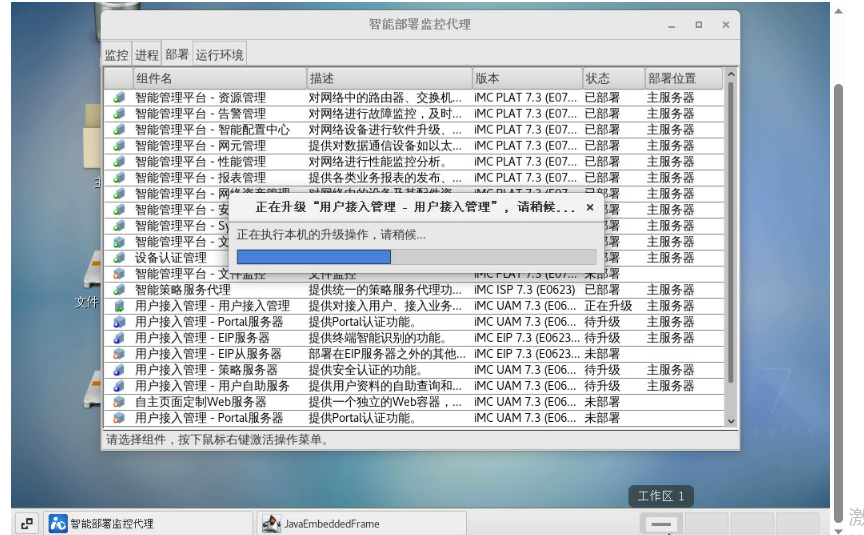Sort by the 组件名 column header
This screenshot has height=535, width=864.
[219, 78]
